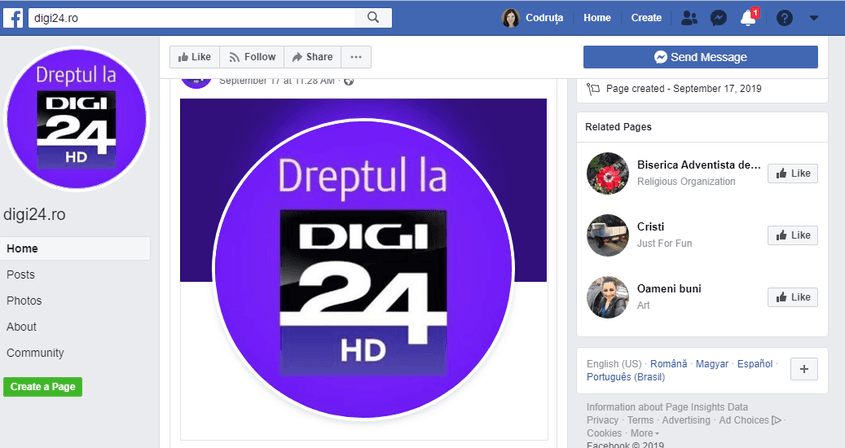Open Friend Requests icon
The image size is (845, 448).
pos(689,18)
